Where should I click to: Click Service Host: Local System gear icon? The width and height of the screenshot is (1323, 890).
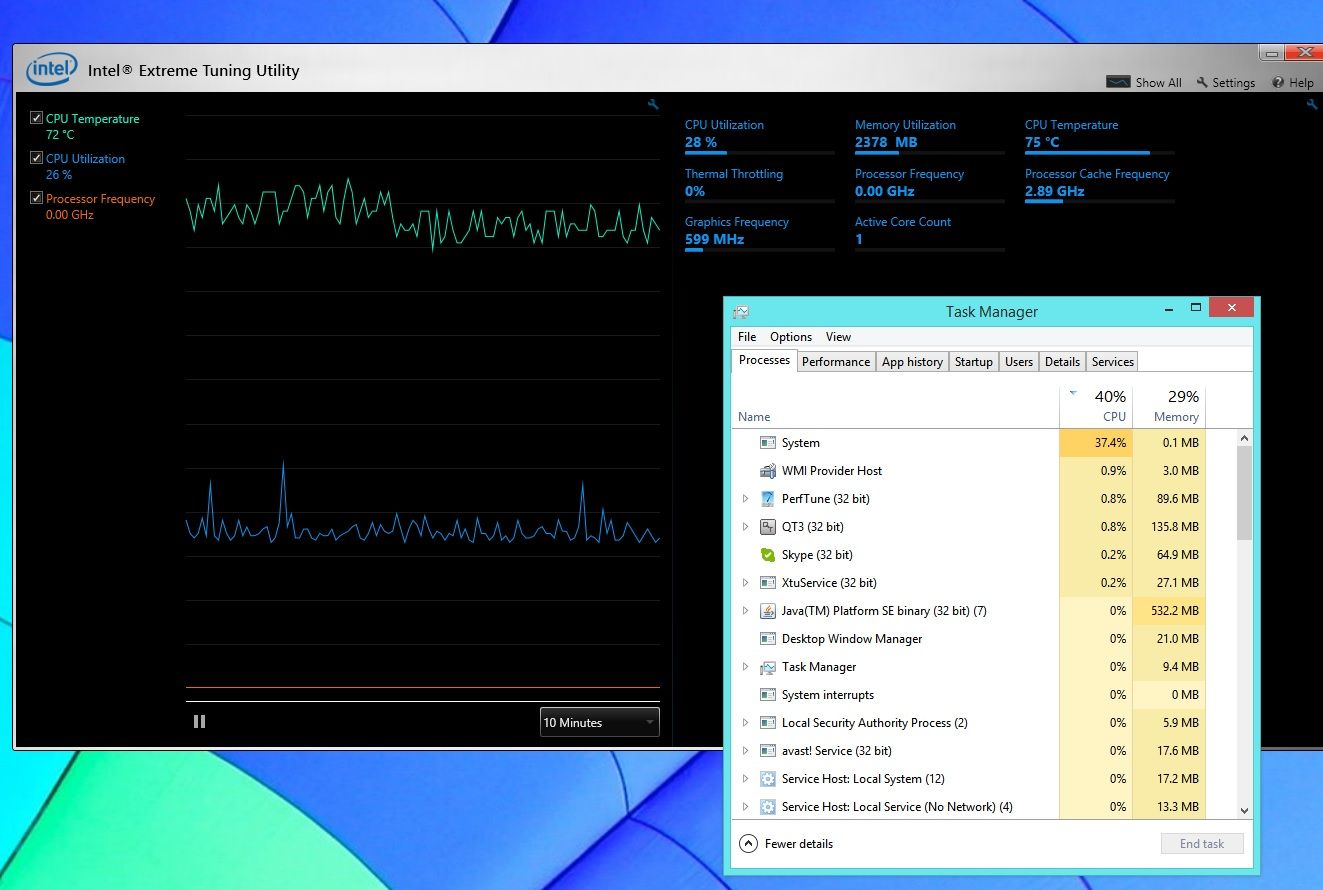[768, 778]
